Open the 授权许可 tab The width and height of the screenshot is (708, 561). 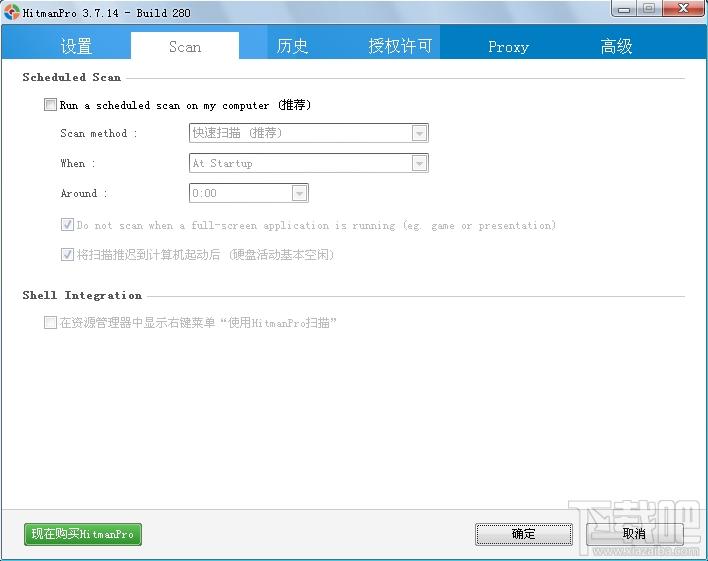tap(400, 46)
